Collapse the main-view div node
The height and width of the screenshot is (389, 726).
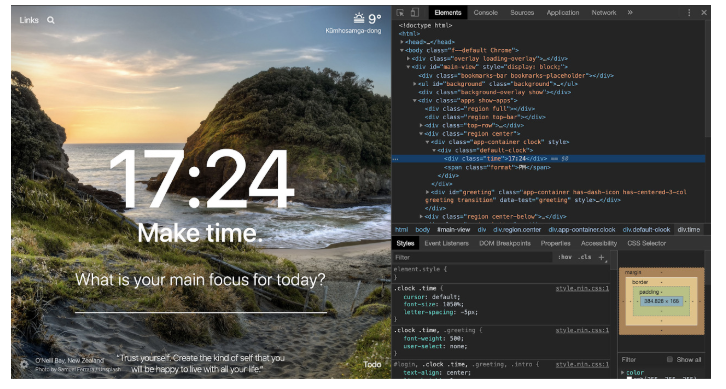[x=408, y=67]
